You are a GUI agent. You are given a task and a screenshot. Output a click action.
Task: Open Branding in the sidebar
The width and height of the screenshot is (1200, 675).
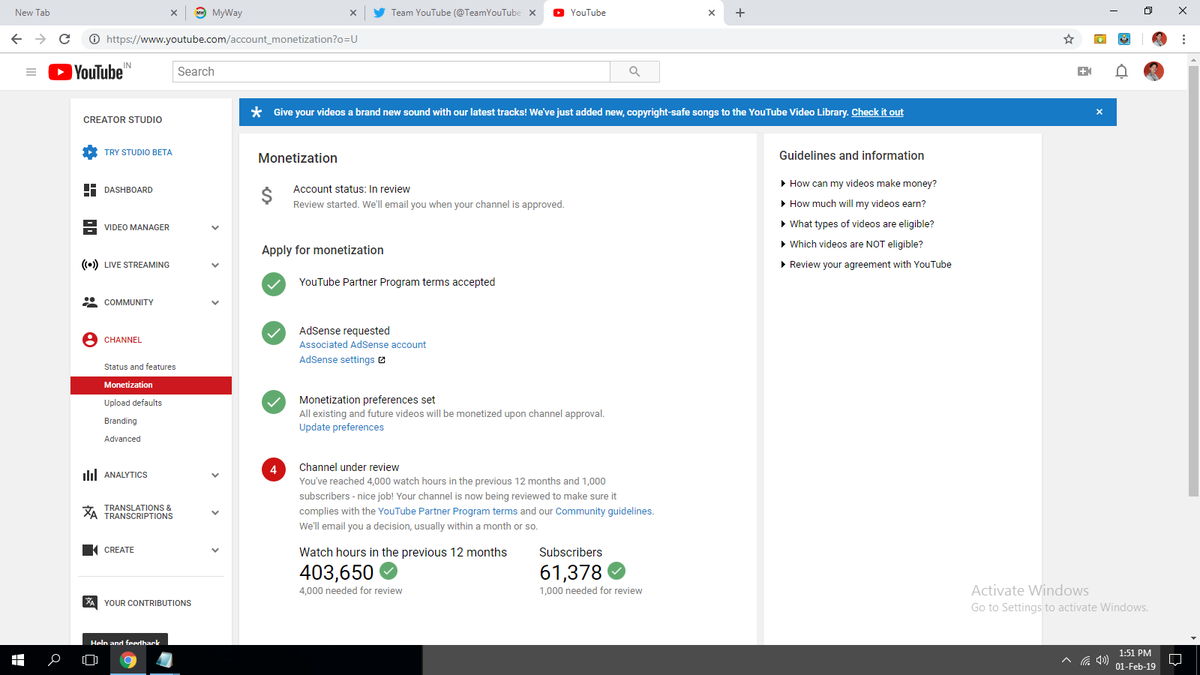point(121,421)
